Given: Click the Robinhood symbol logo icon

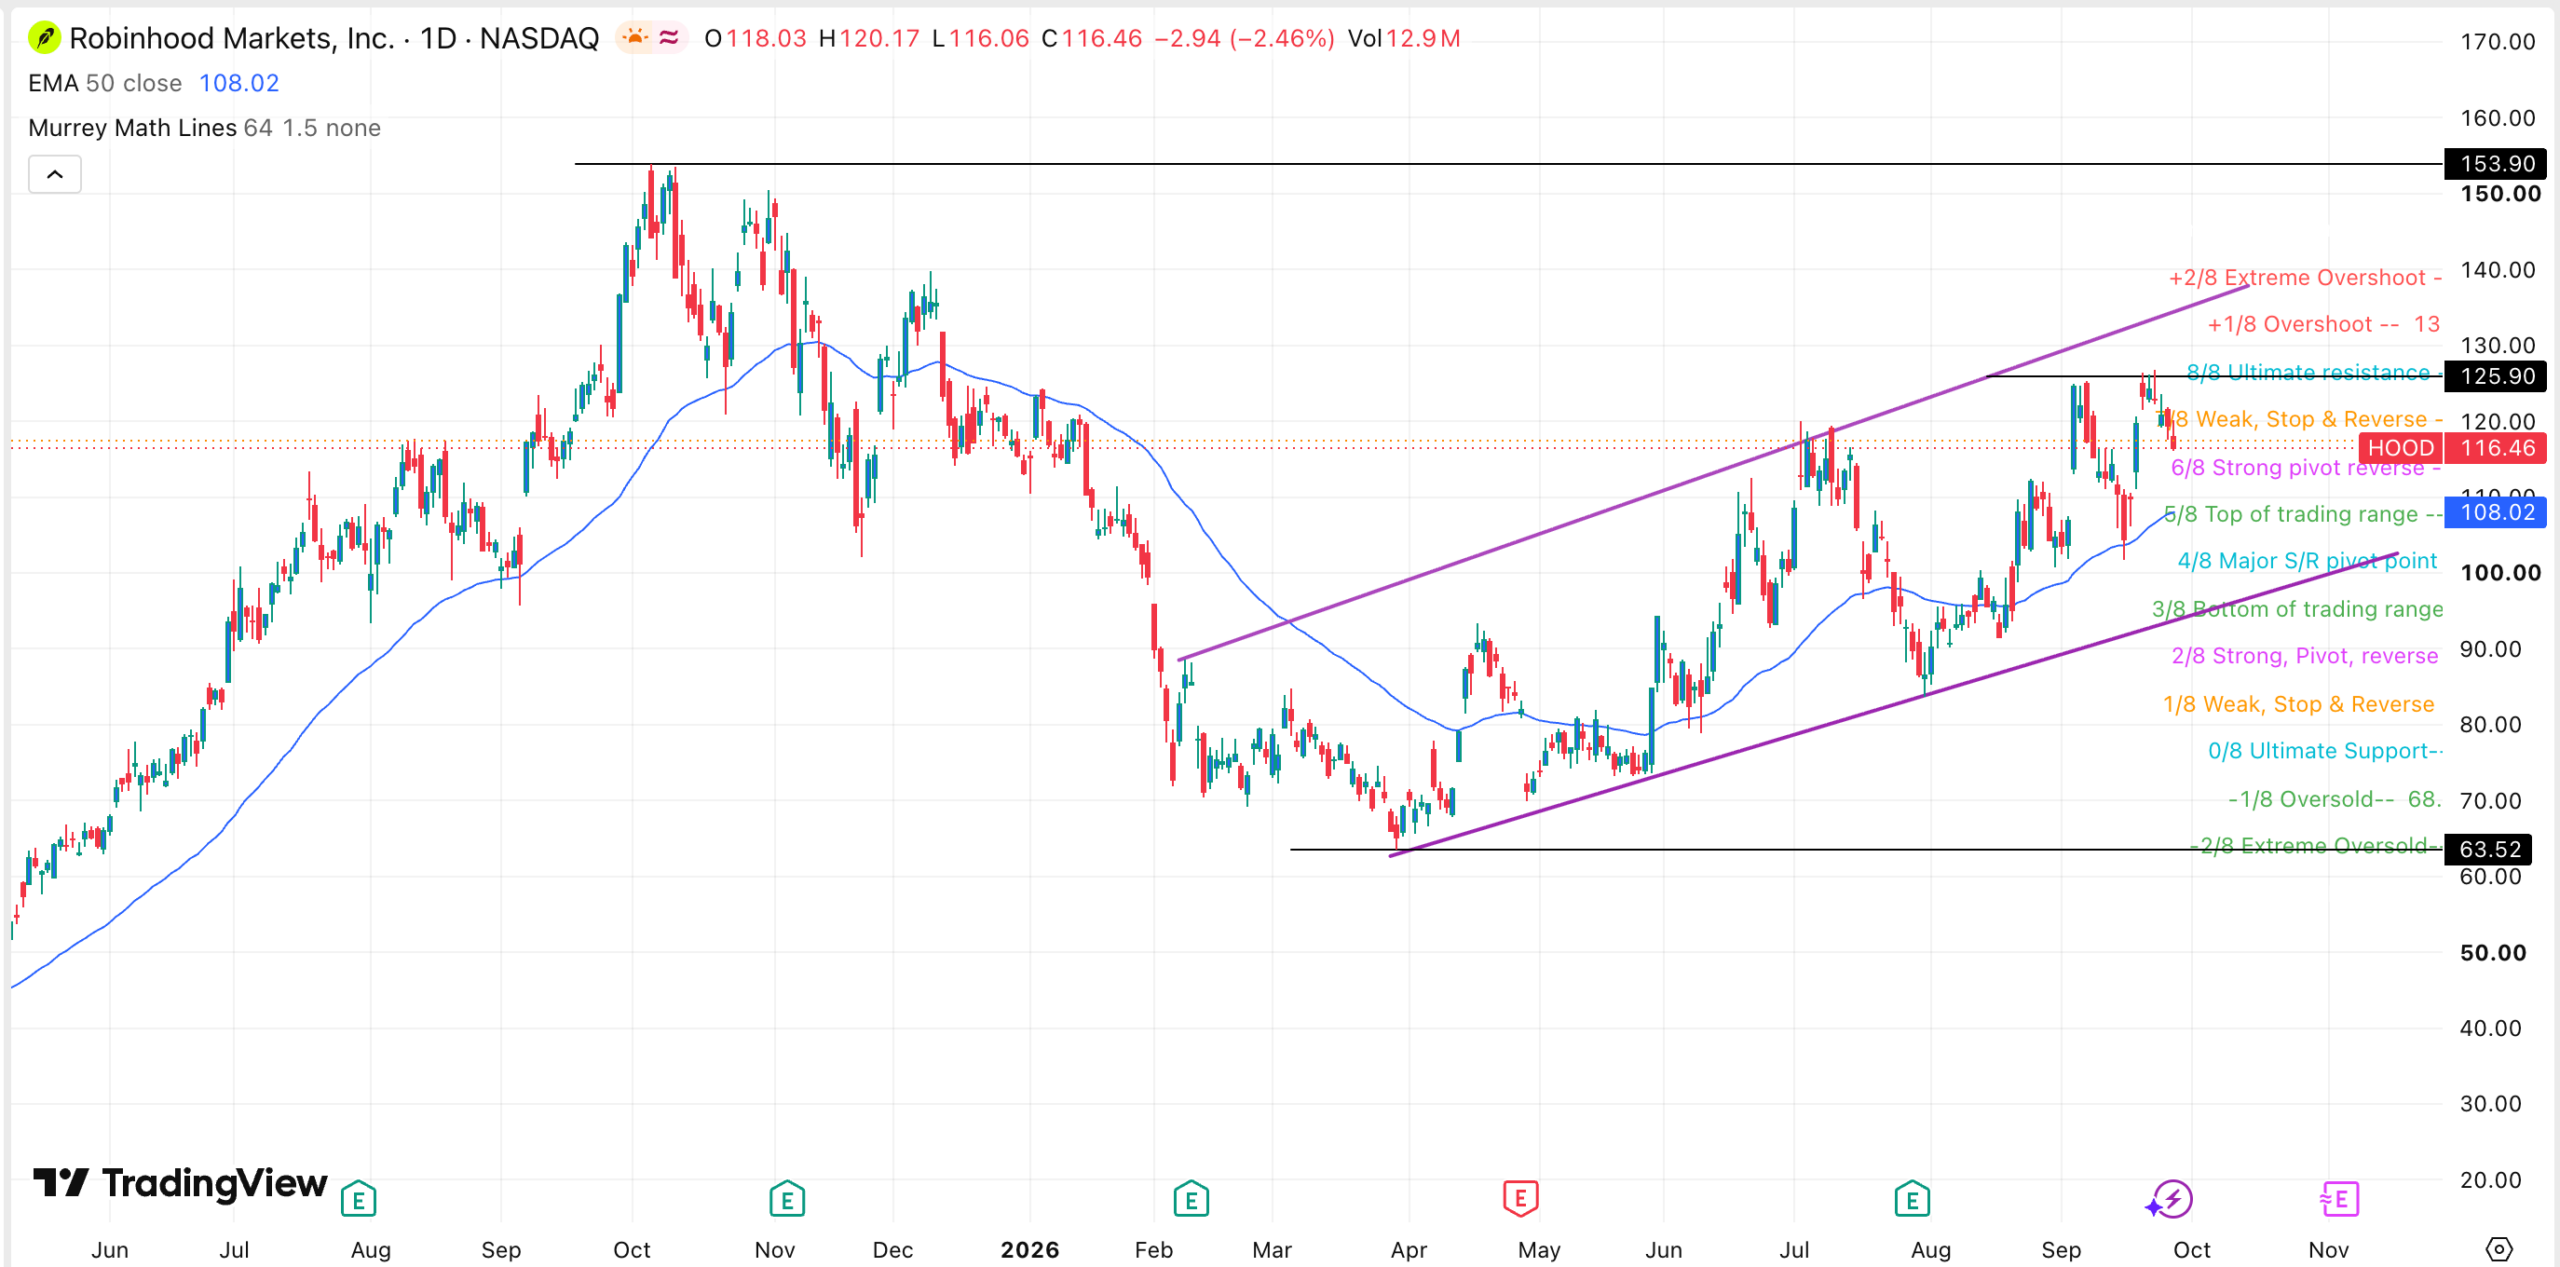Looking at the screenshot, I should (x=43, y=38).
